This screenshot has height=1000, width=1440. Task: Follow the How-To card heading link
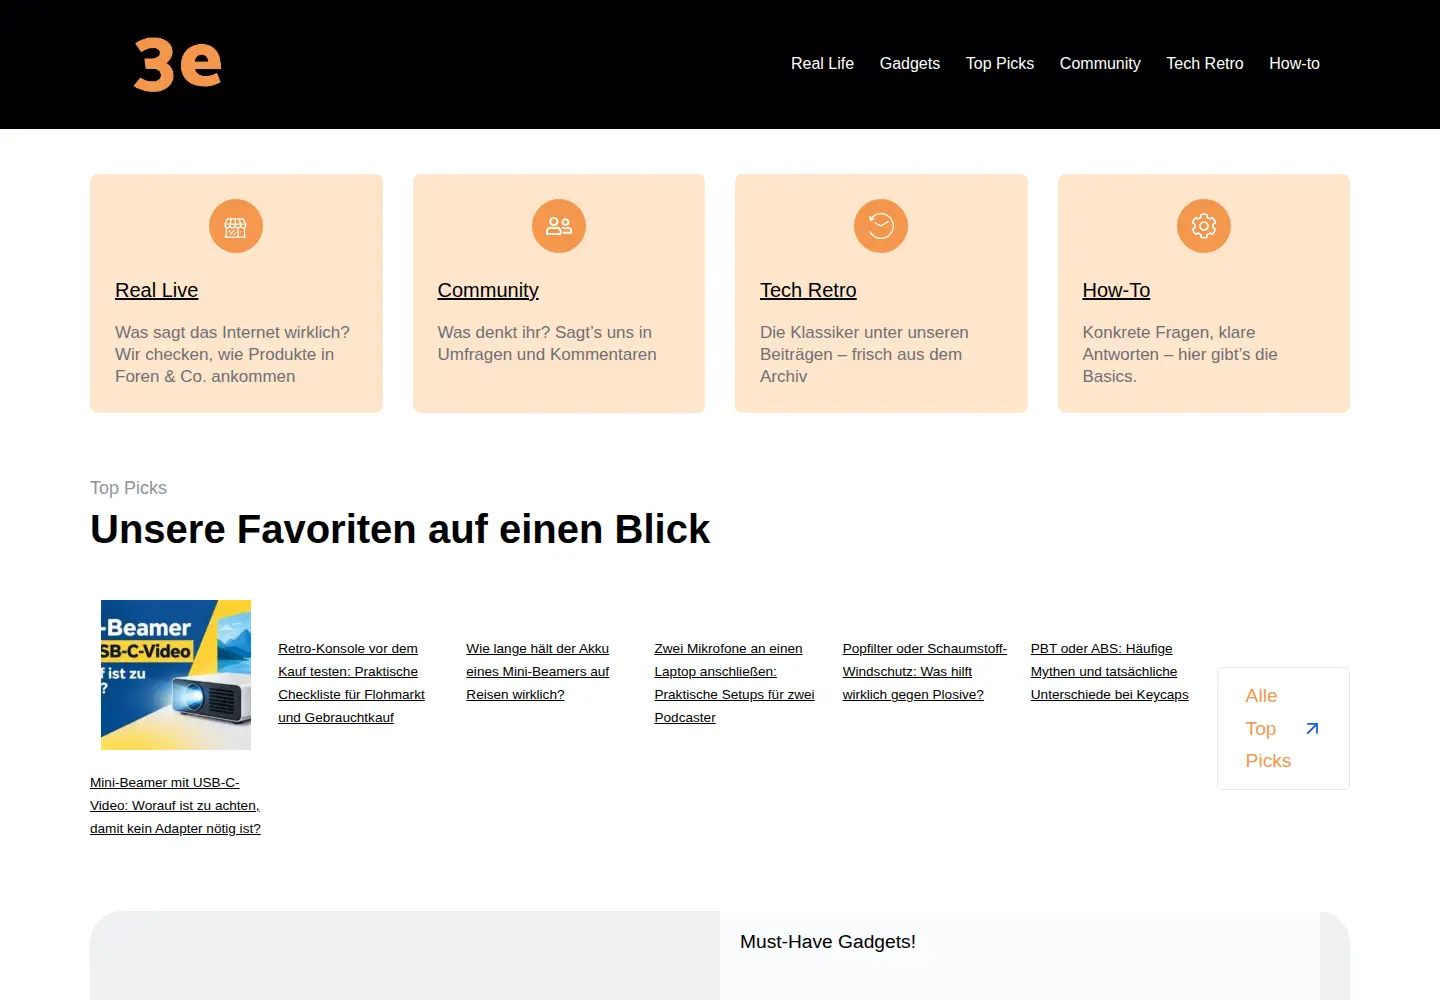click(1116, 290)
